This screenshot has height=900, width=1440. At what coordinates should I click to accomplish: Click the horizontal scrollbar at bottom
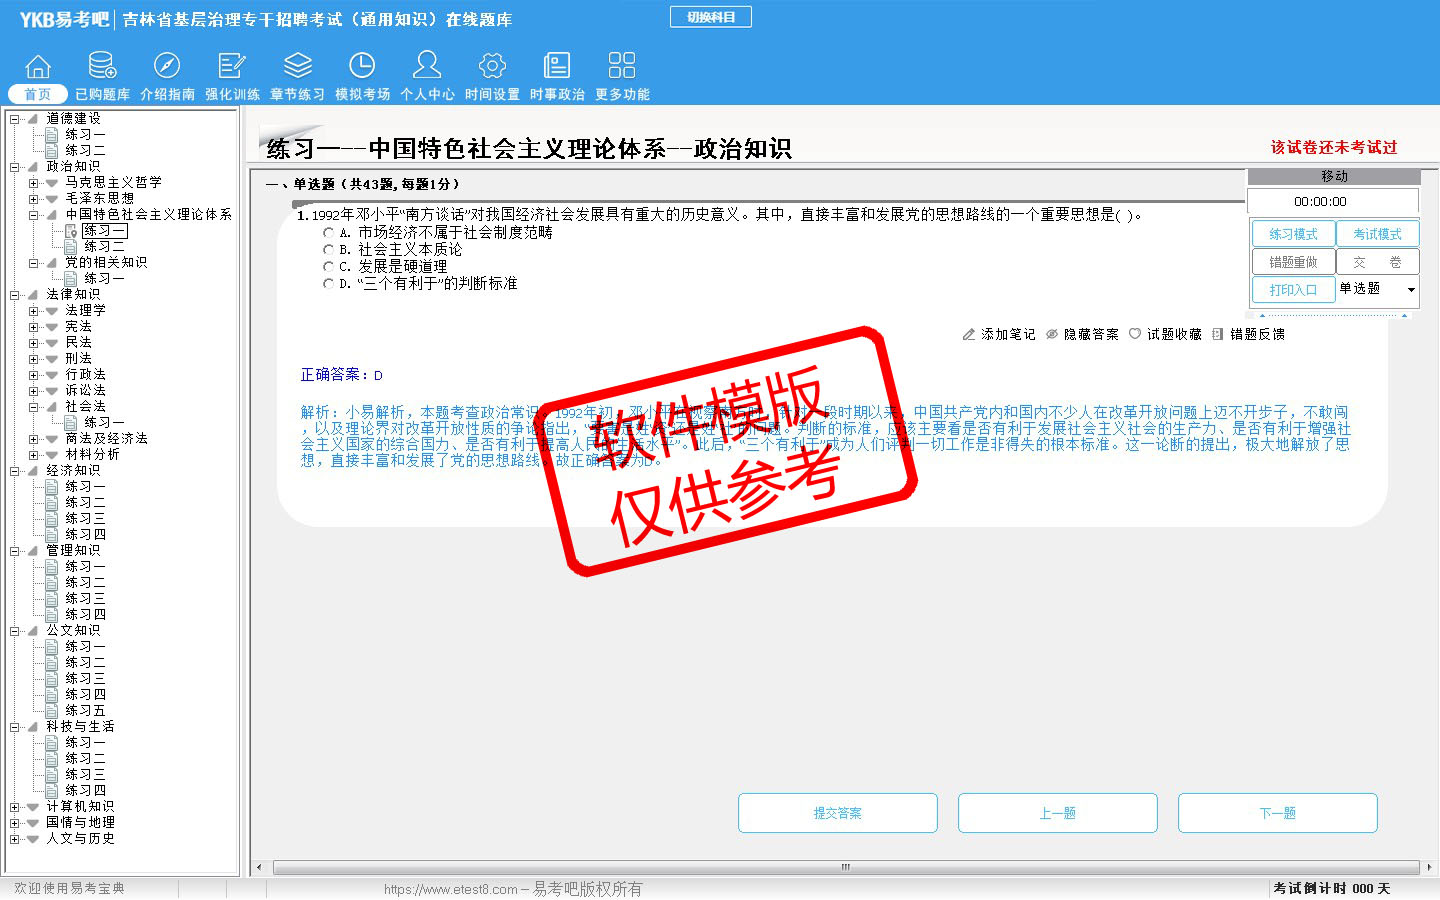tap(845, 867)
